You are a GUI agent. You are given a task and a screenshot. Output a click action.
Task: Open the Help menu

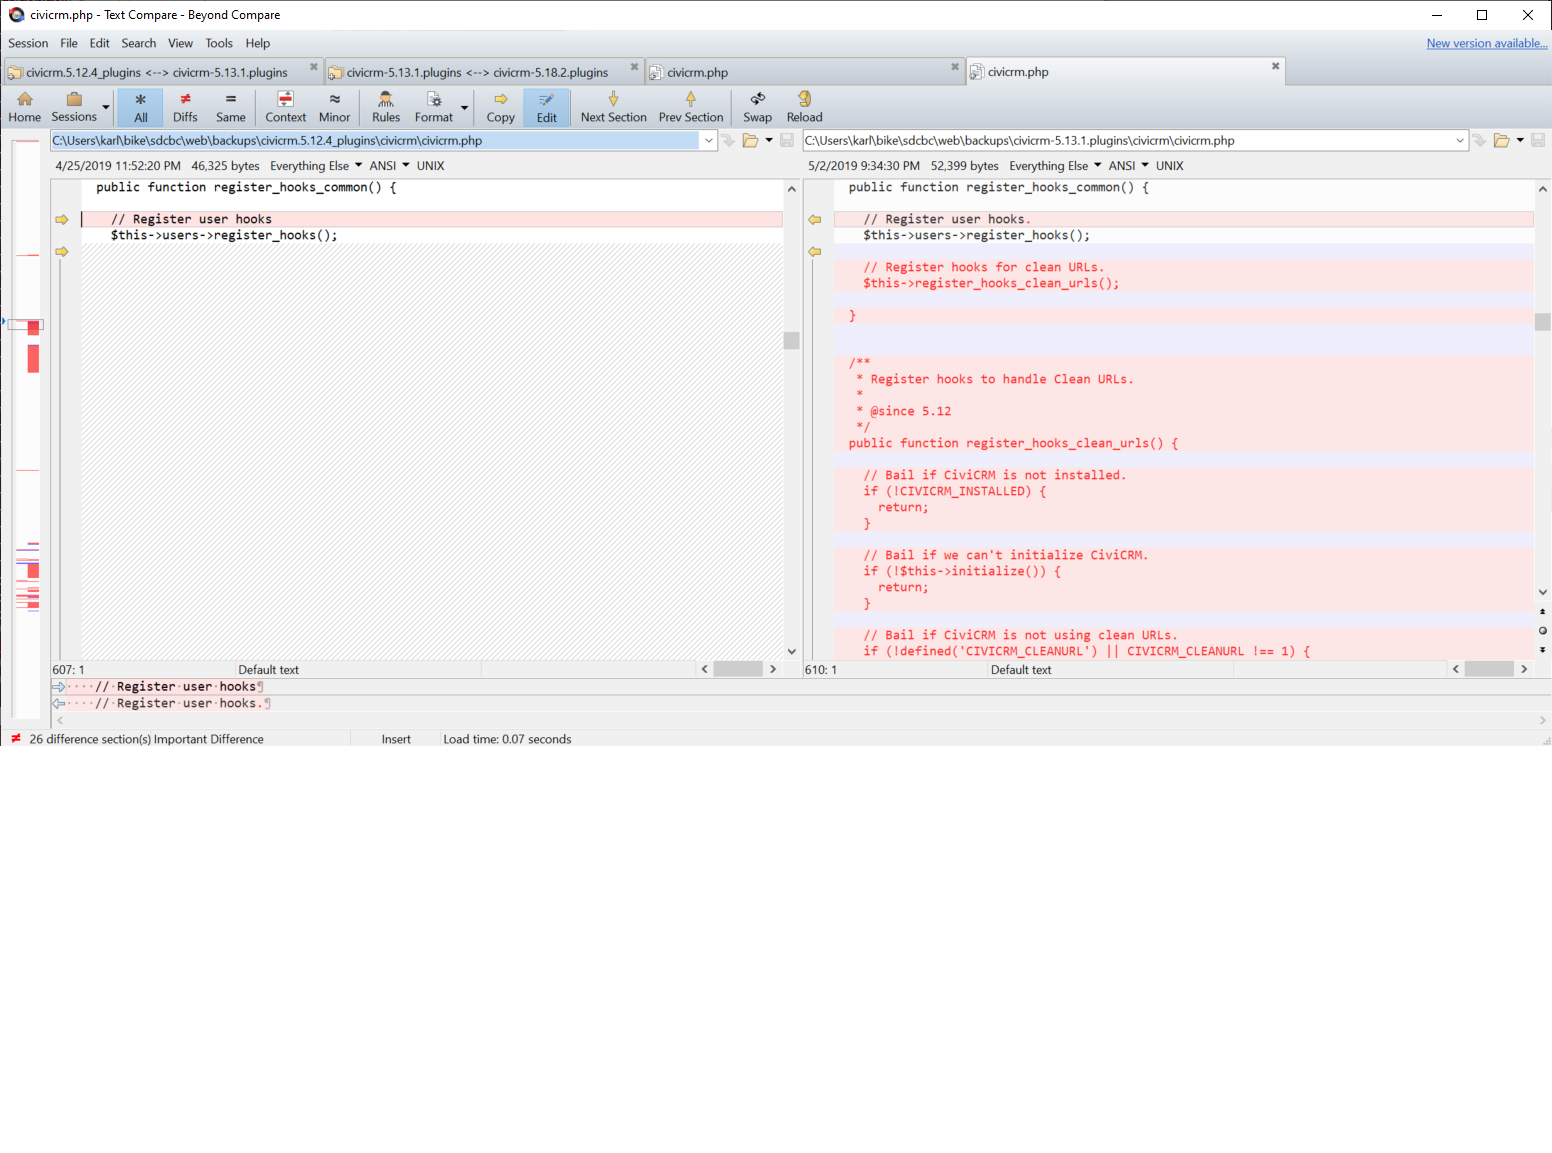258,43
